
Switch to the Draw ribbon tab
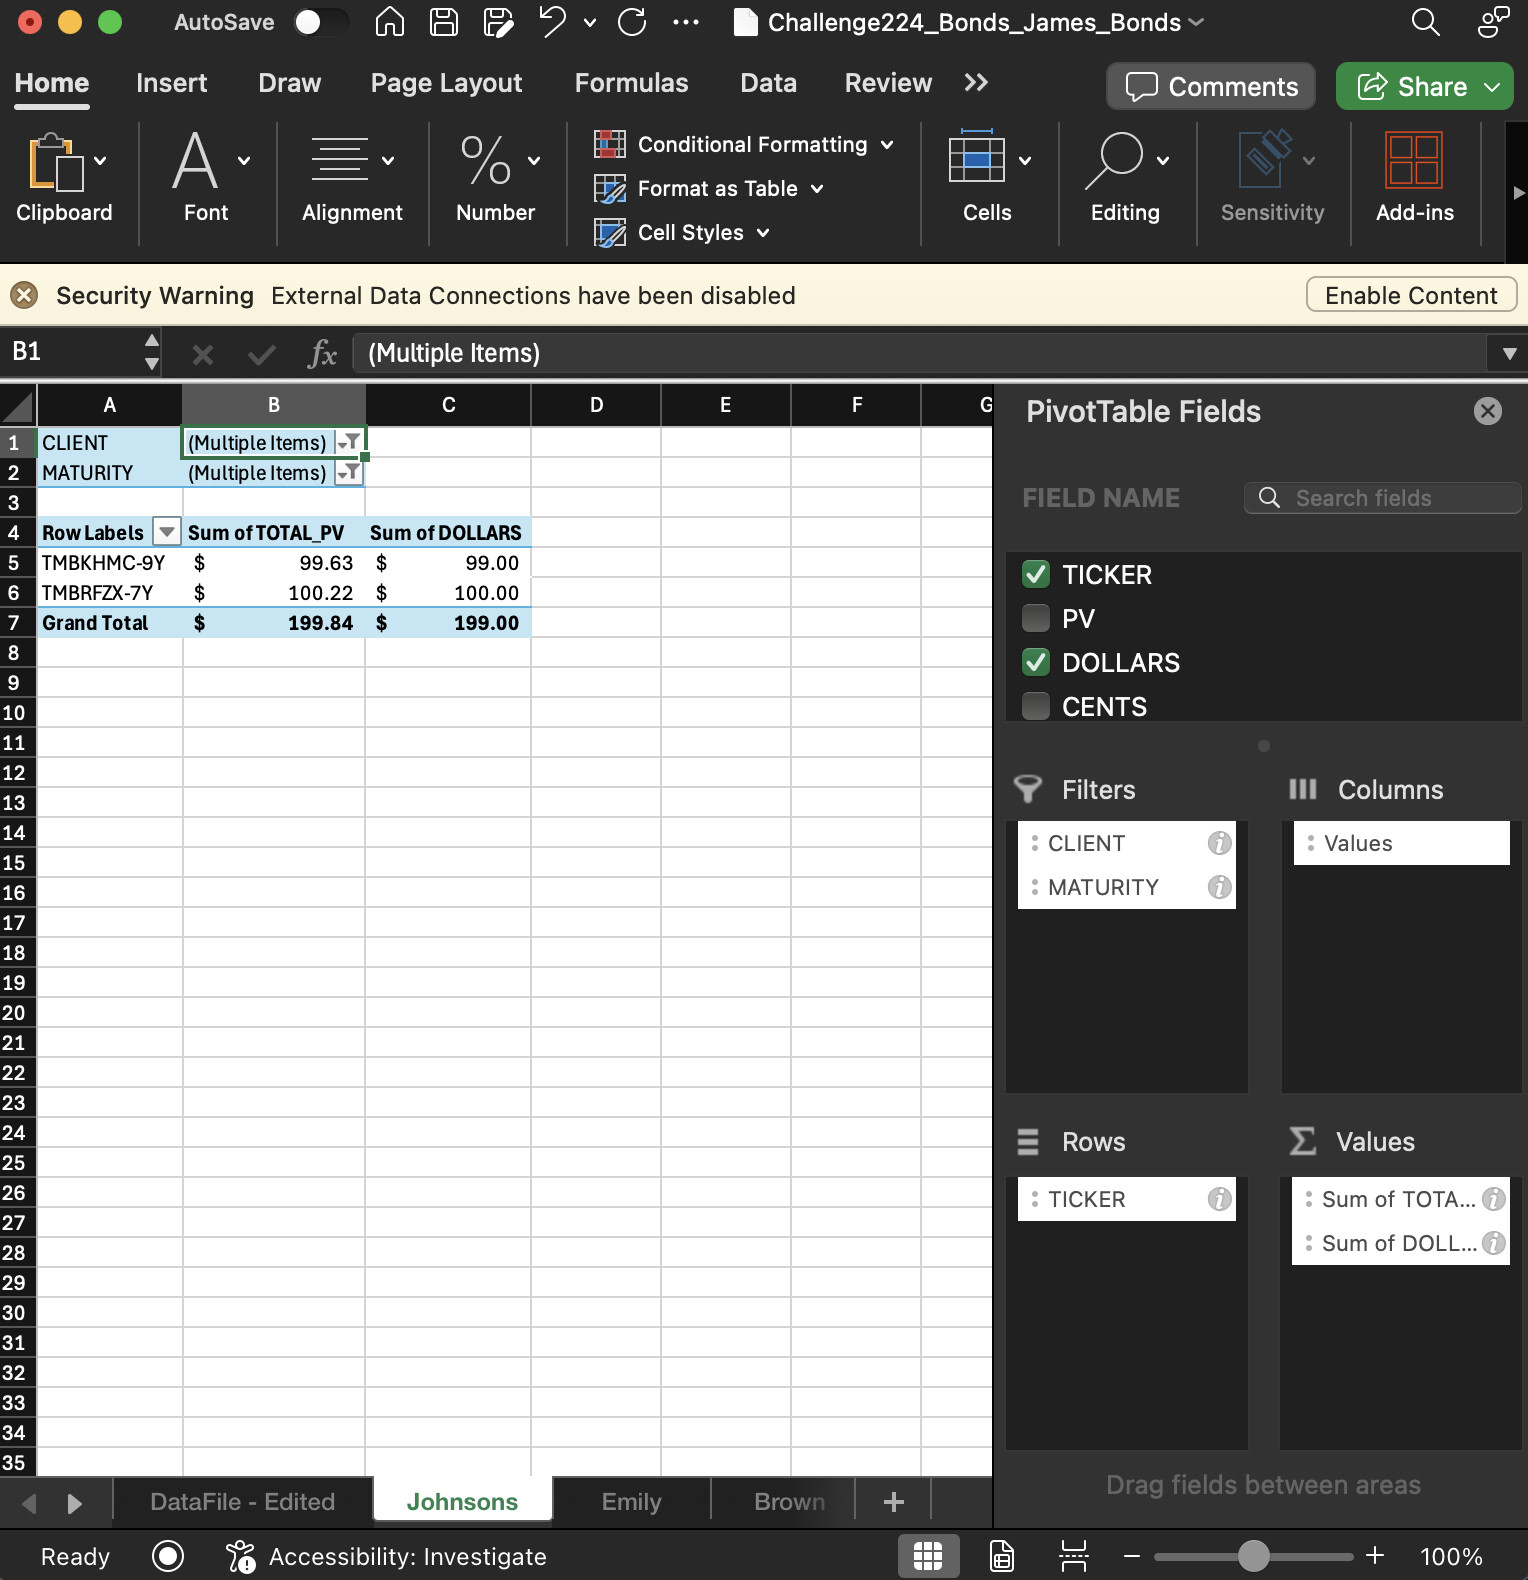(289, 83)
